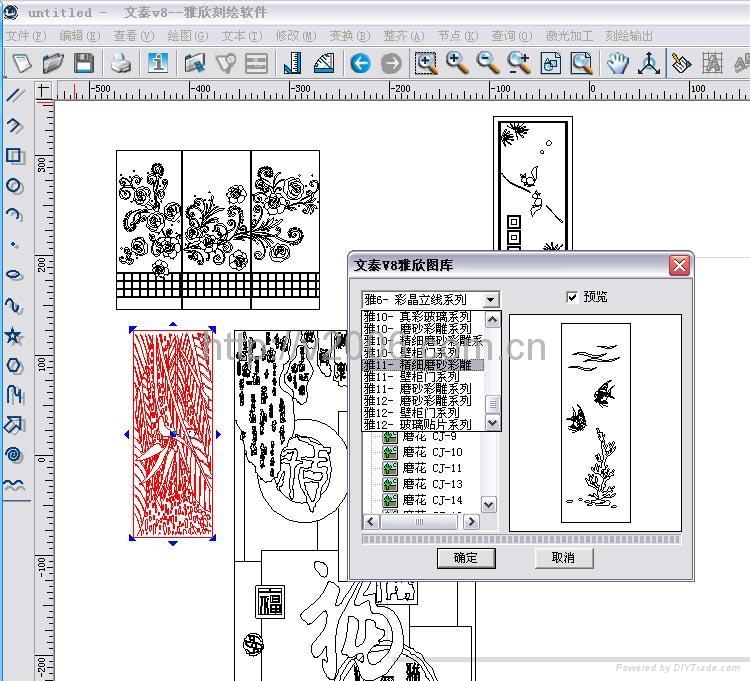
Task: Choose 雅12- 玻璃贴片系列 from the list
Action: (x=417, y=424)
